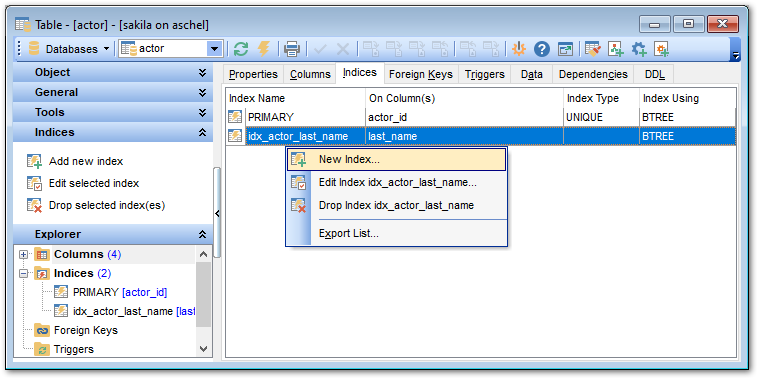Expand the Columns (4) tree node

23,255
